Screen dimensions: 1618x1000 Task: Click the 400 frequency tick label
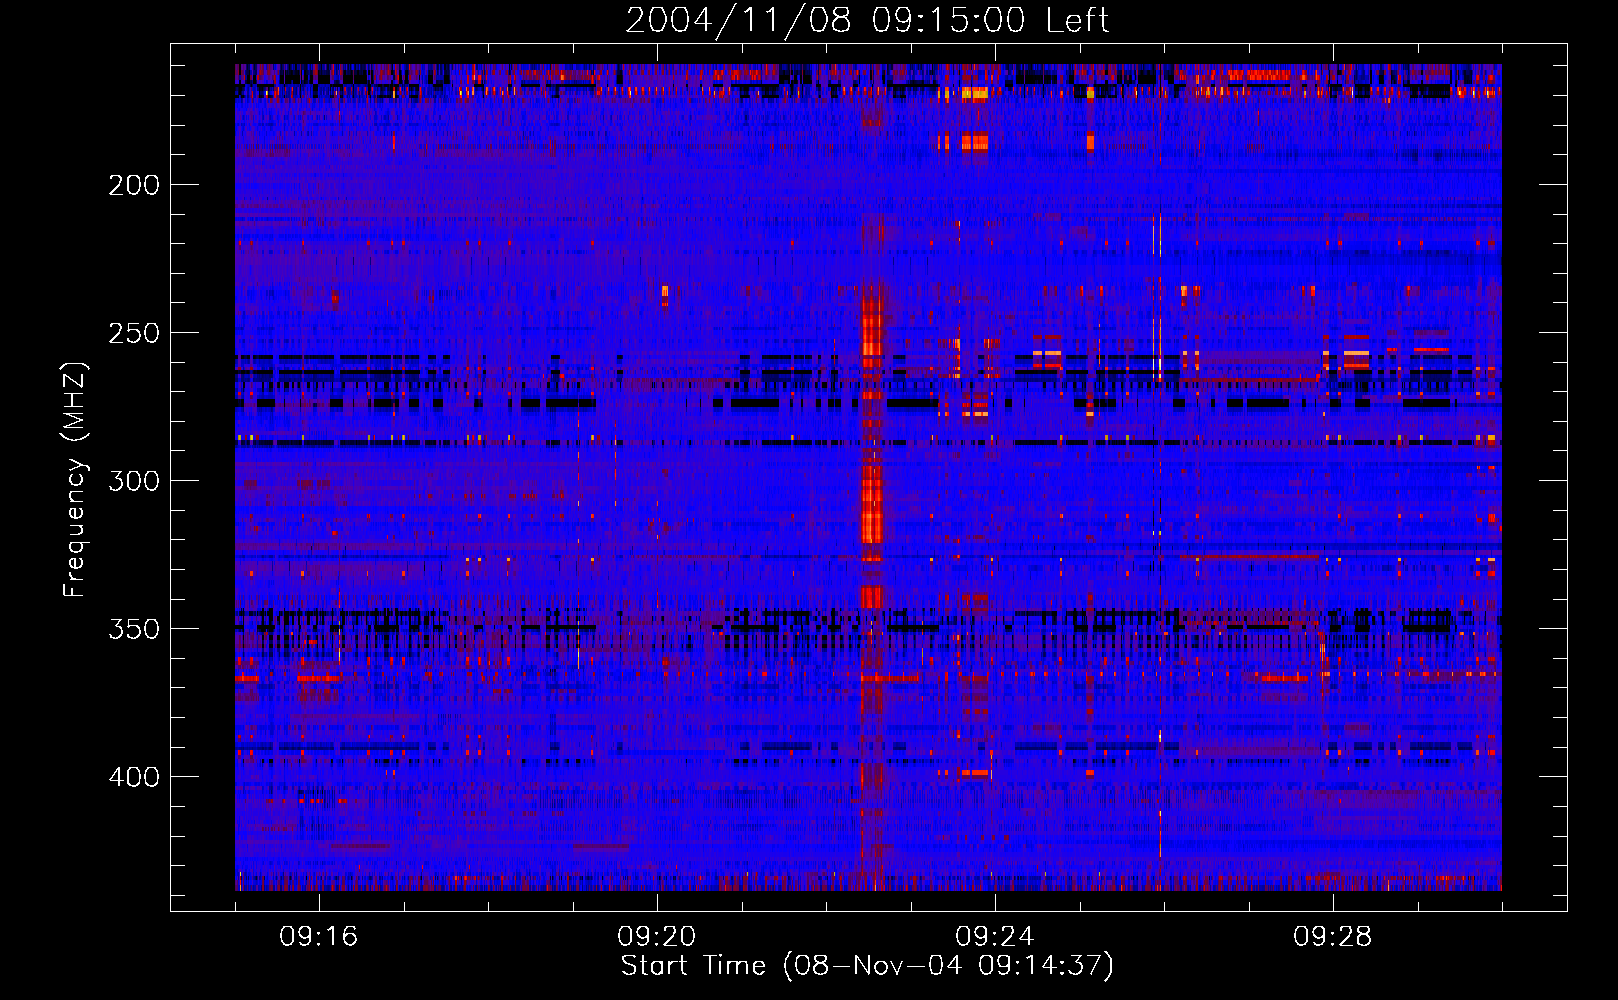[134, 777]
